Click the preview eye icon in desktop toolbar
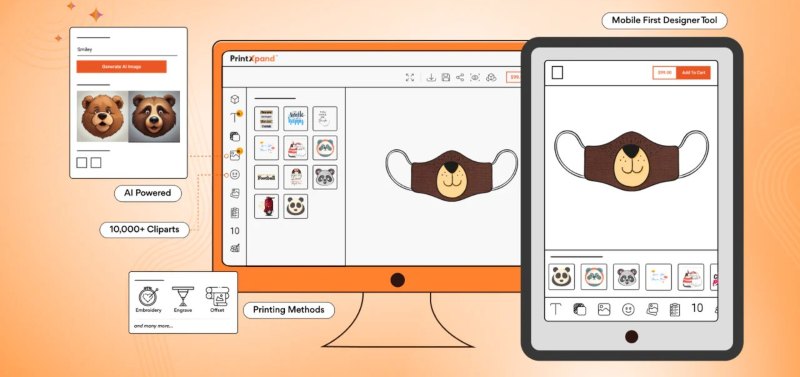This screenshot has height=377, width=800. click(476, 78)
